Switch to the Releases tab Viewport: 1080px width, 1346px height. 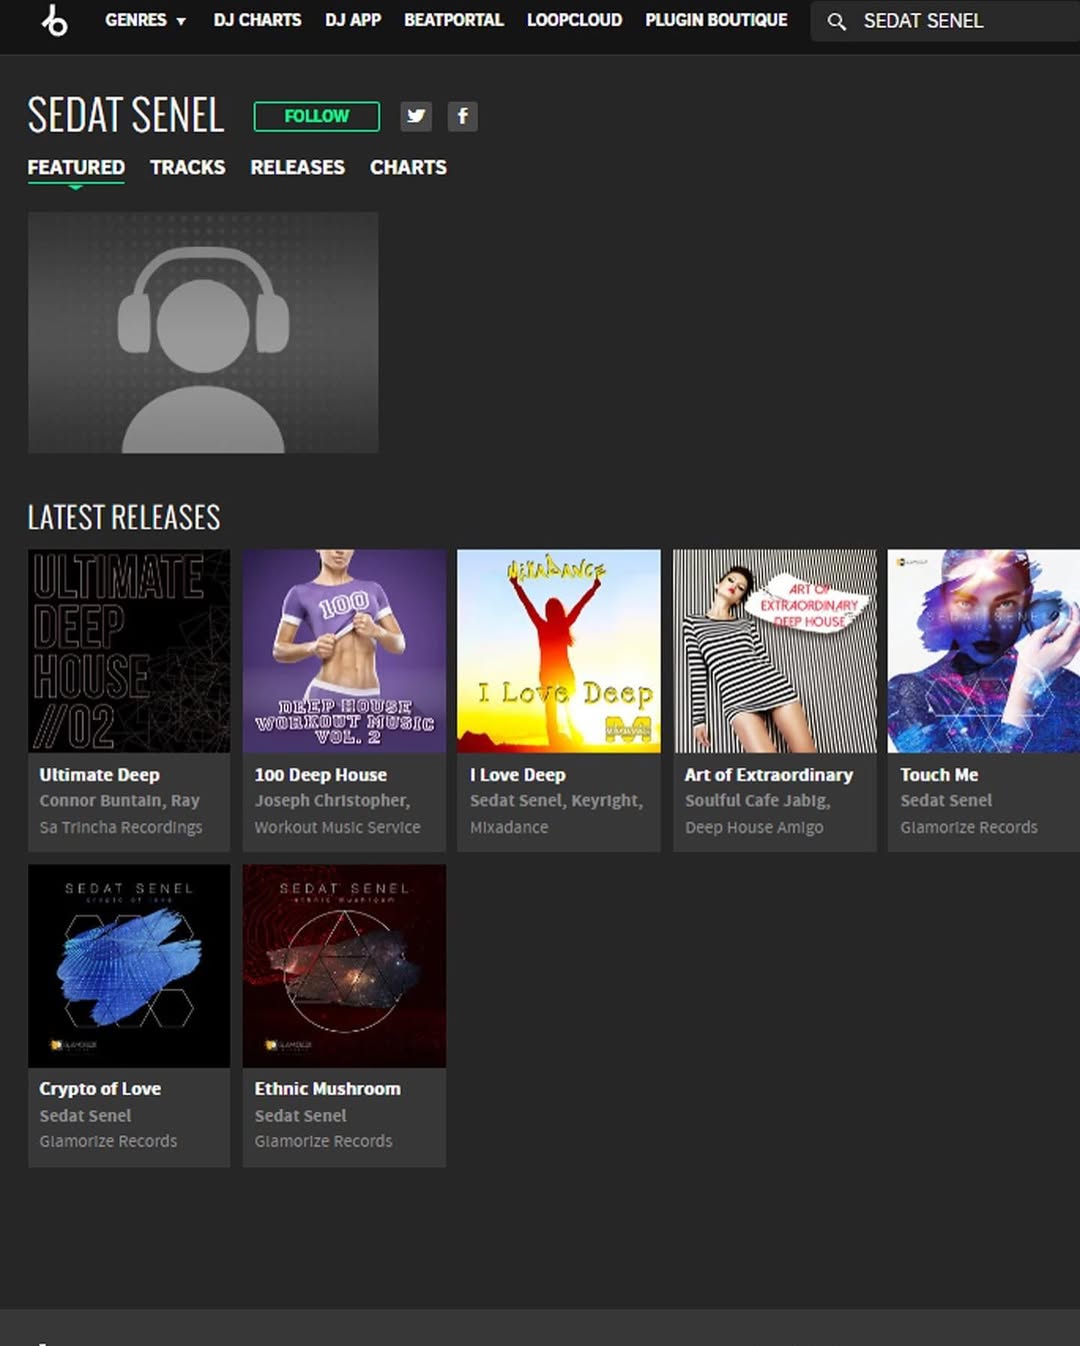pyautogui.click(x=297, y=167)
